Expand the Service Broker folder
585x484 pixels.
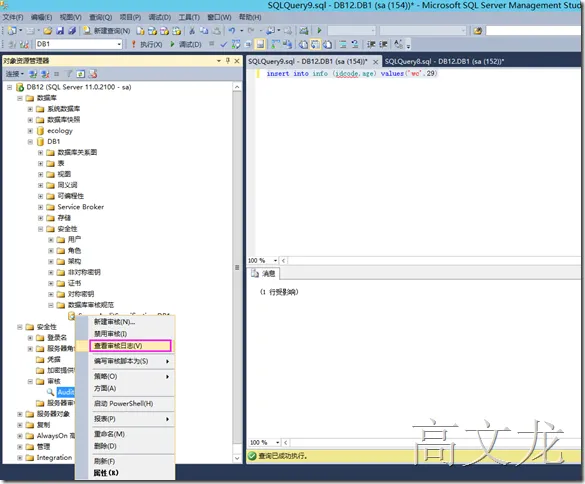pyautogui.click(x=40, y=207)
